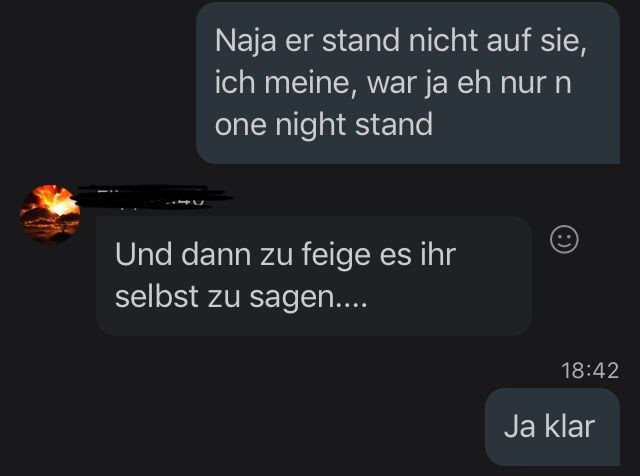Click the word "klar" in the last bubble
This screenshot has height=476, width=640.
(570, 426)
